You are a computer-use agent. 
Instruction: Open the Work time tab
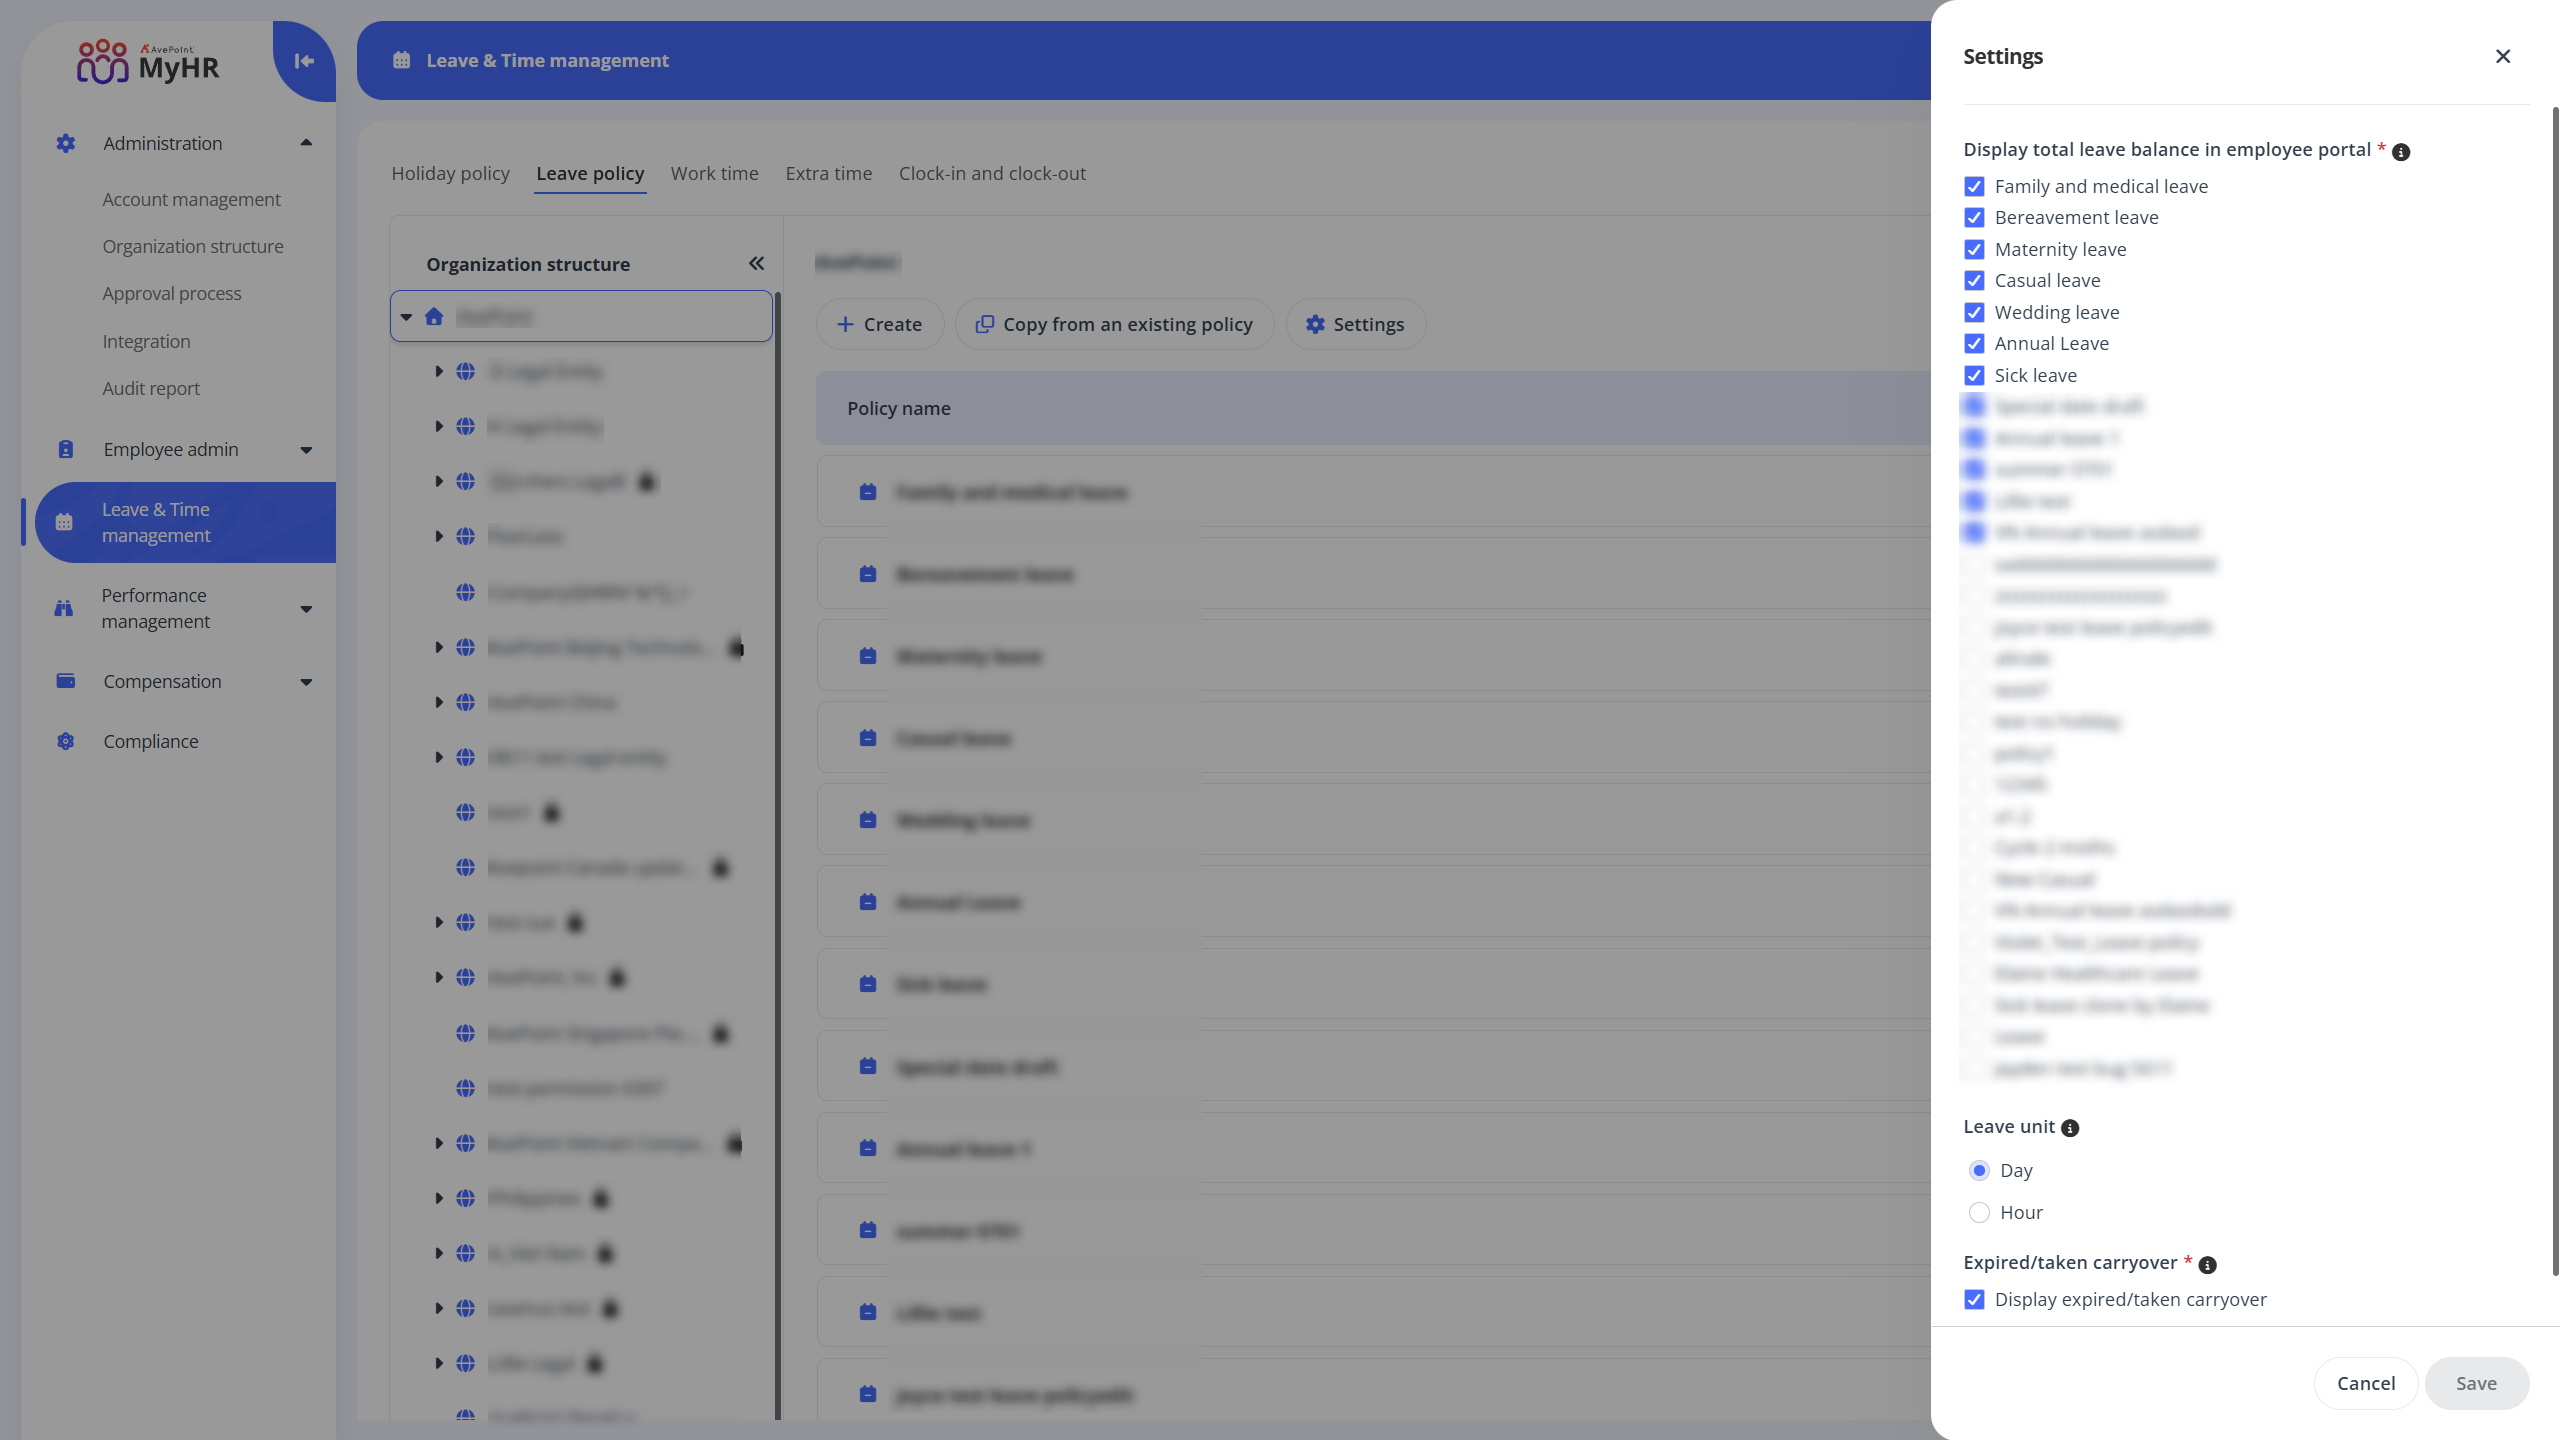pyautogui.click(x=714, y=173)
